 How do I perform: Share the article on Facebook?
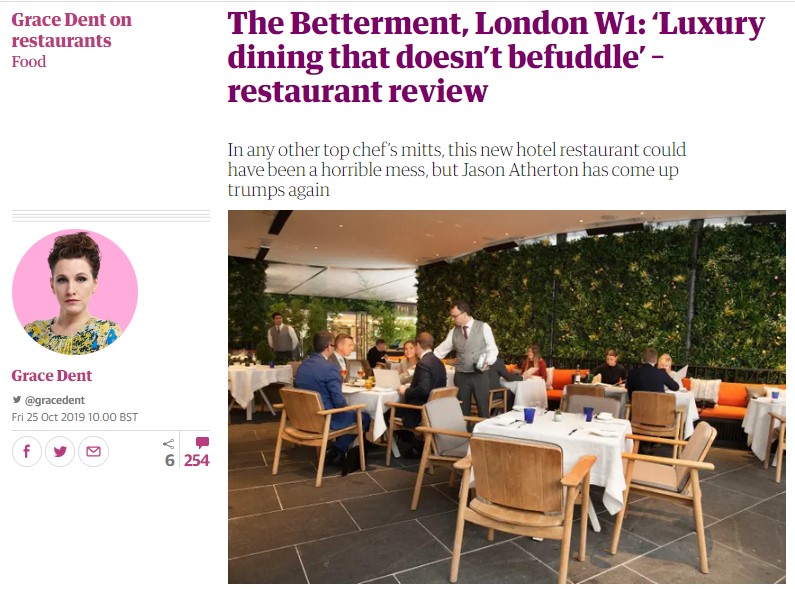point(26,451)
